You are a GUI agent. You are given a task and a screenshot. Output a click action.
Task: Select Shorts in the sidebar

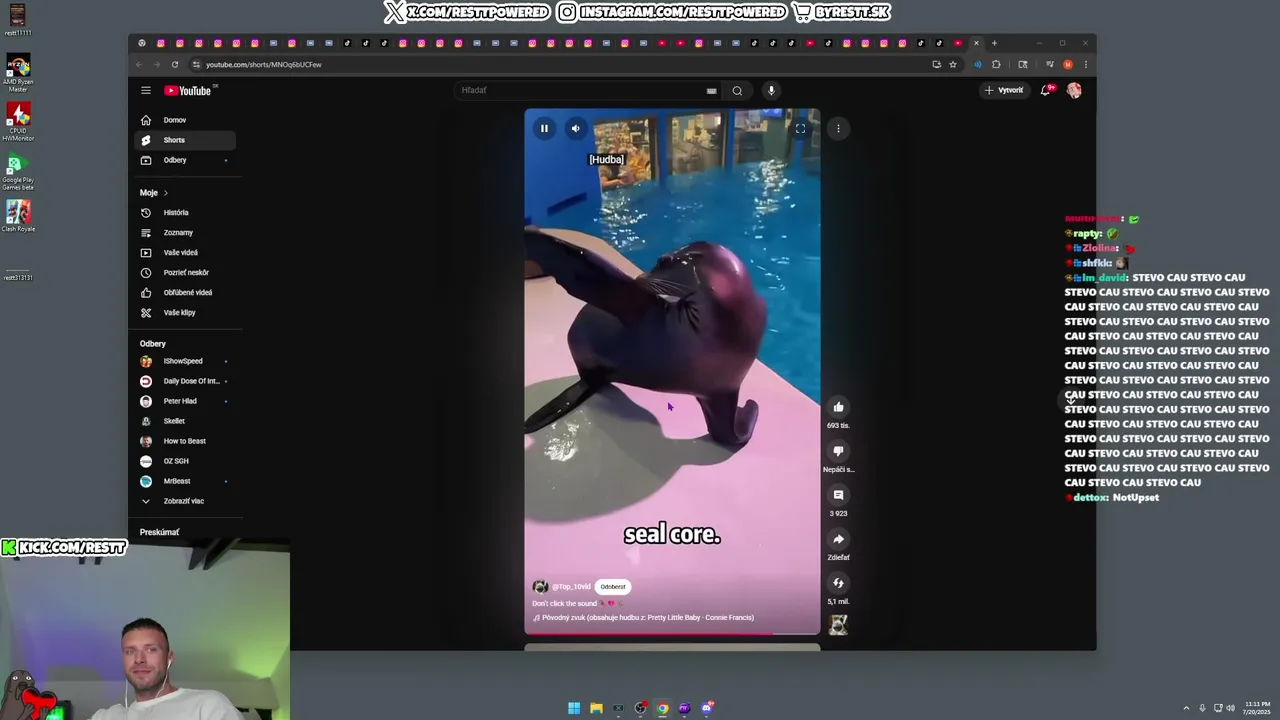pyautogui.click(x=185, y=140)
